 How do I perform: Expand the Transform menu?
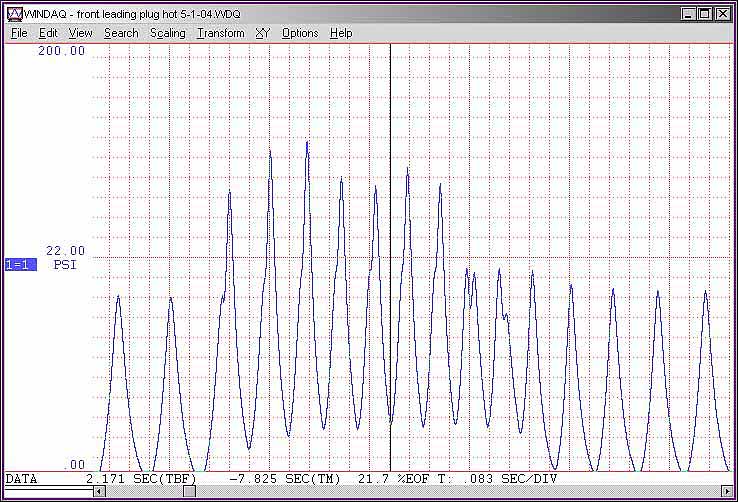pos(220,33)
